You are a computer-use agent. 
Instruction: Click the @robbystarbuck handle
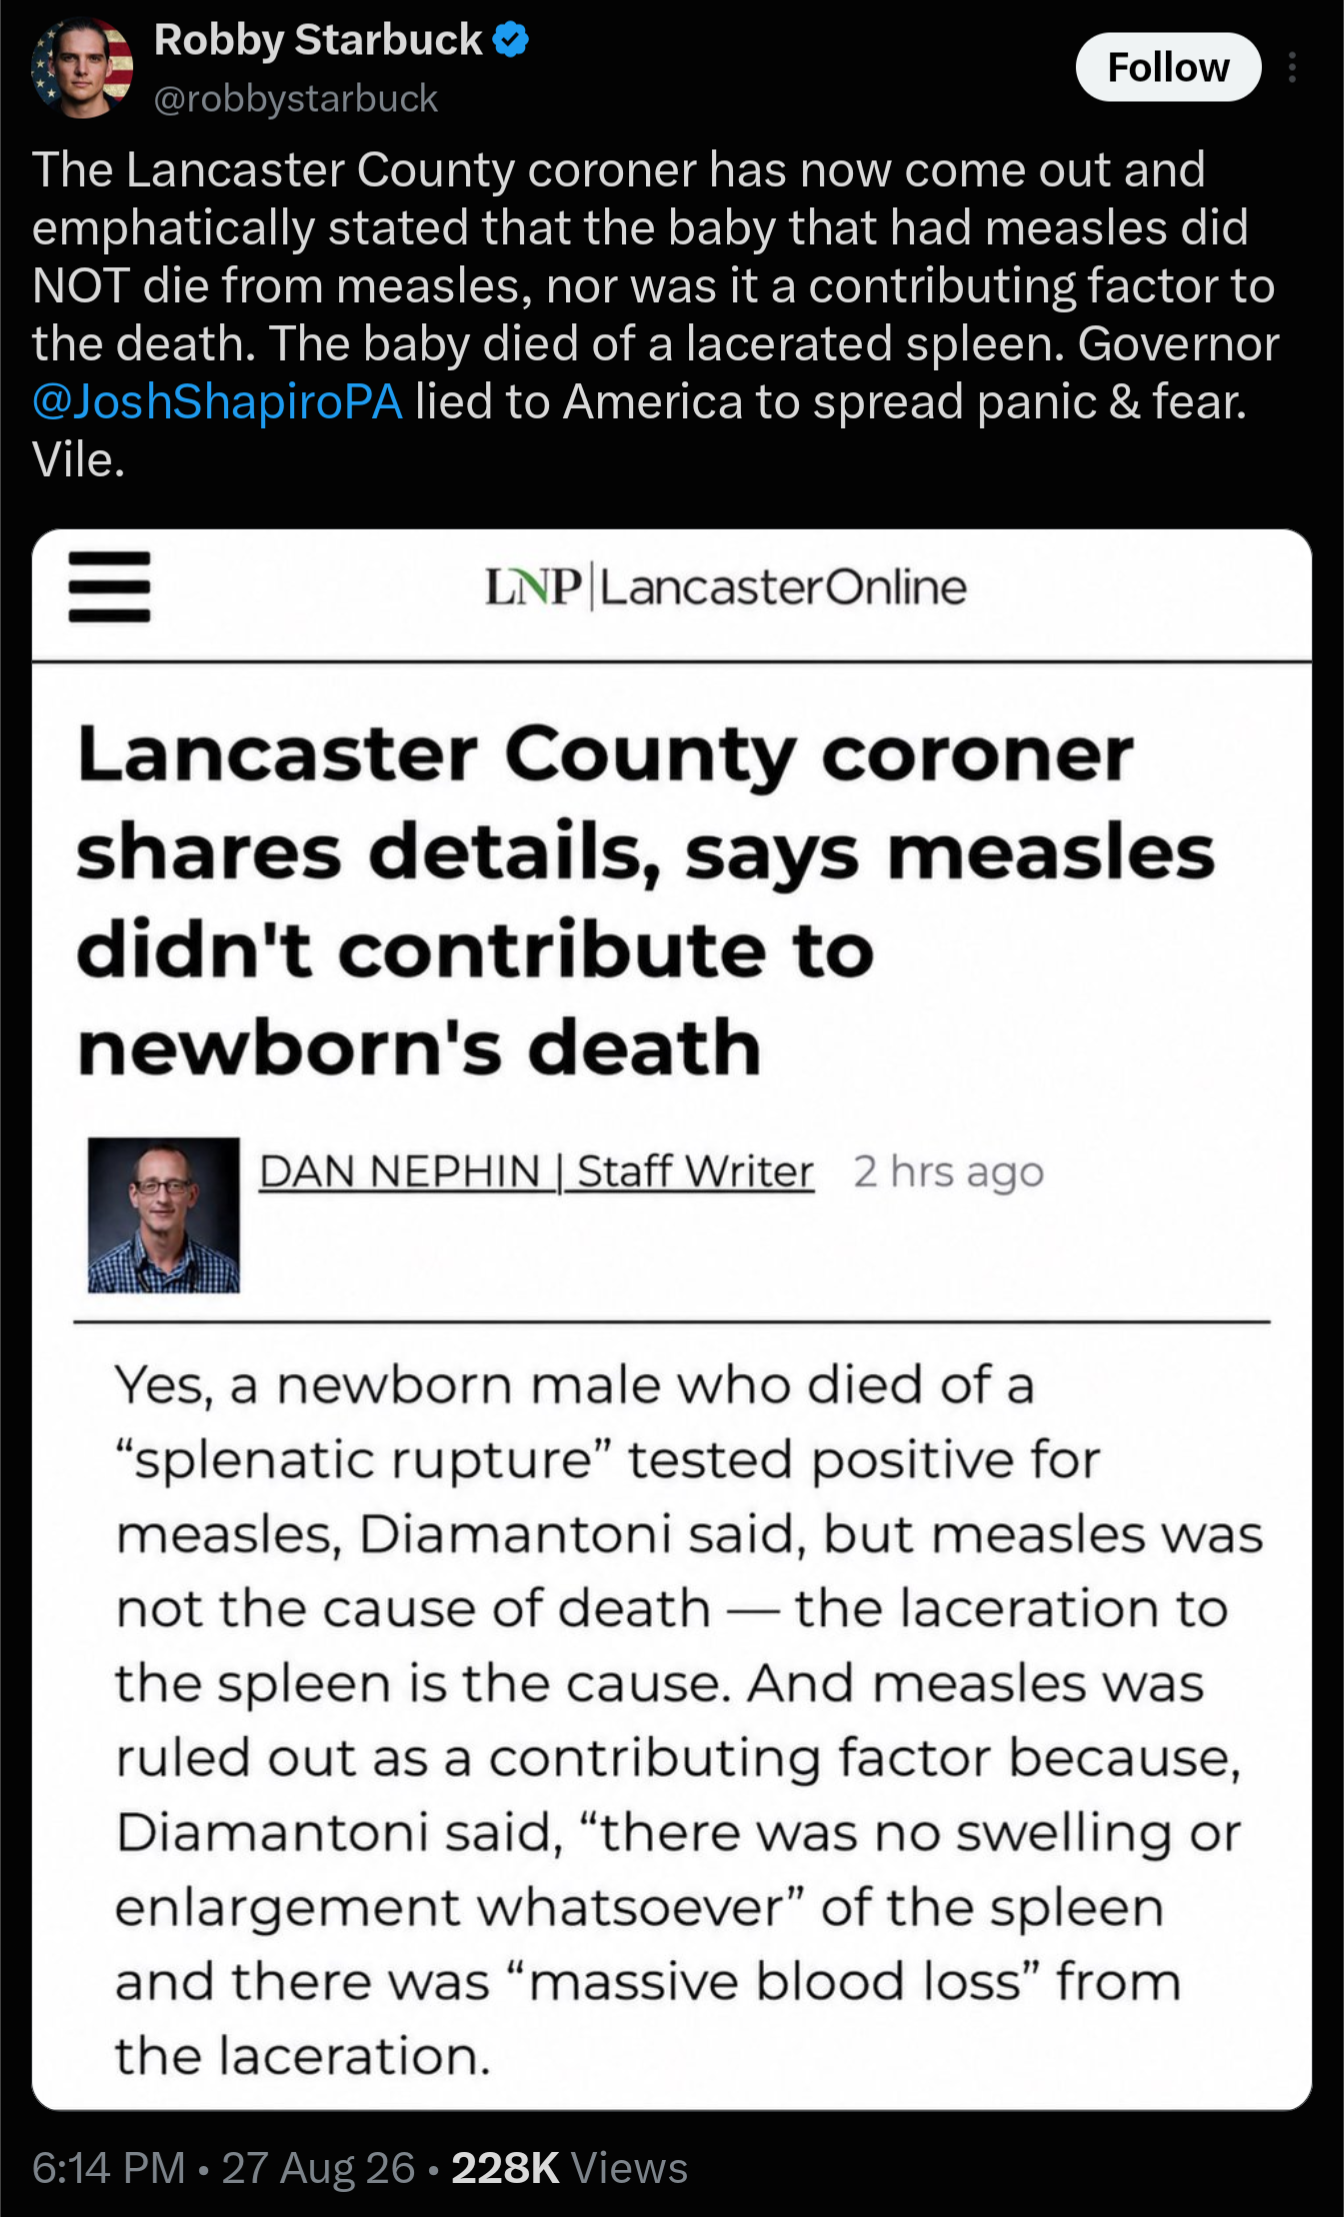296,98
